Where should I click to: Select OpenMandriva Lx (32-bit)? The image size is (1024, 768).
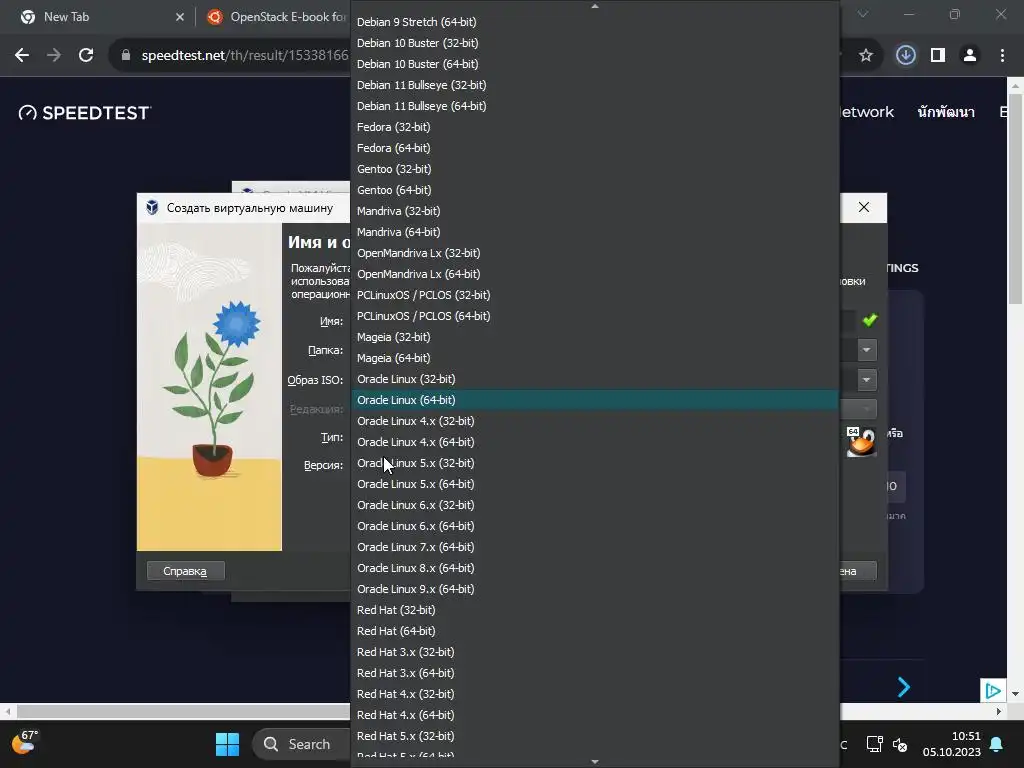tap(595, 253)
